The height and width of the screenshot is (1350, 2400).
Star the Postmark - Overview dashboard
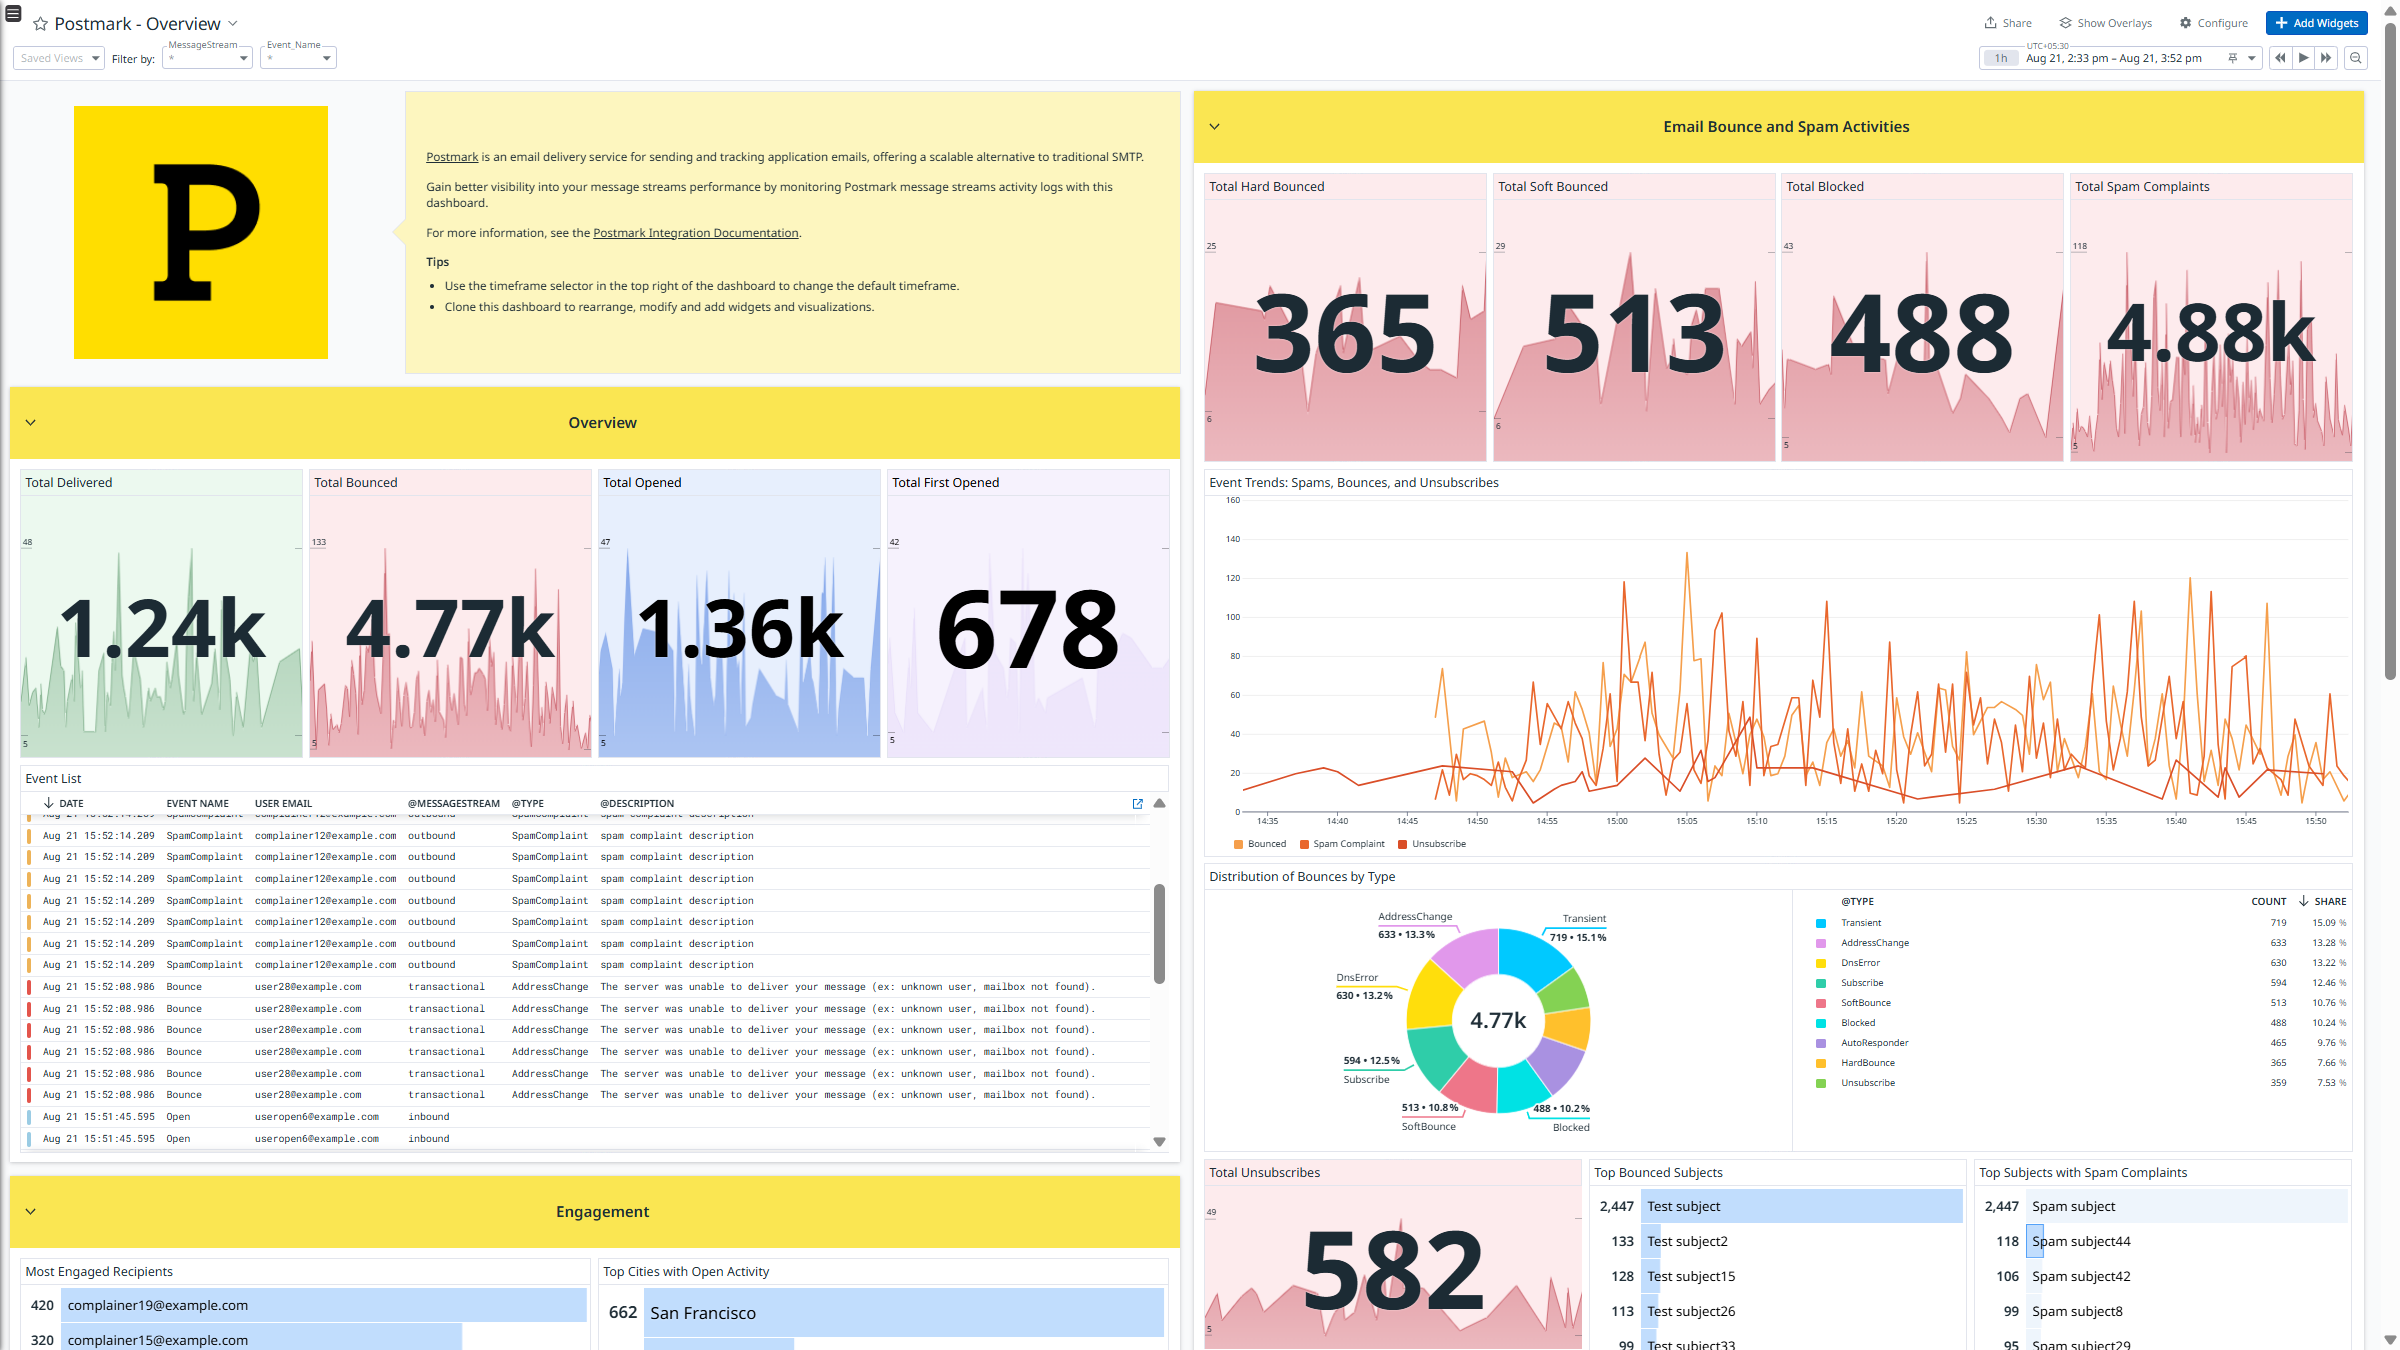[x=40, y=24]
